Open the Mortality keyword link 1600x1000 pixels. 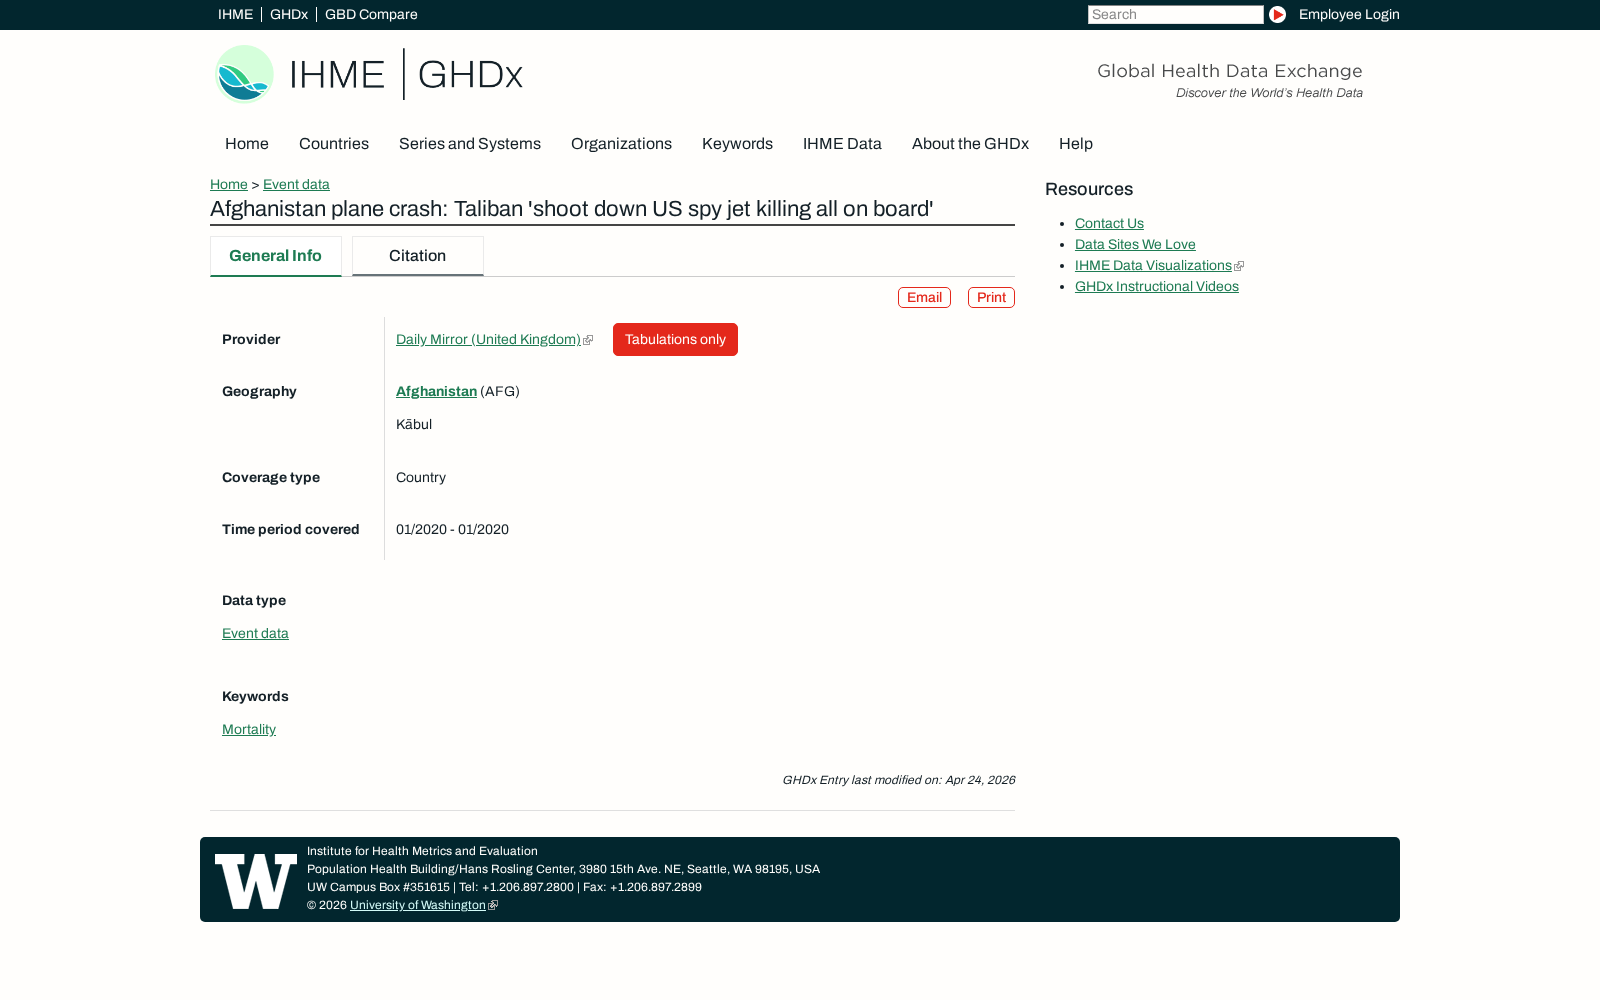[249, 730]
